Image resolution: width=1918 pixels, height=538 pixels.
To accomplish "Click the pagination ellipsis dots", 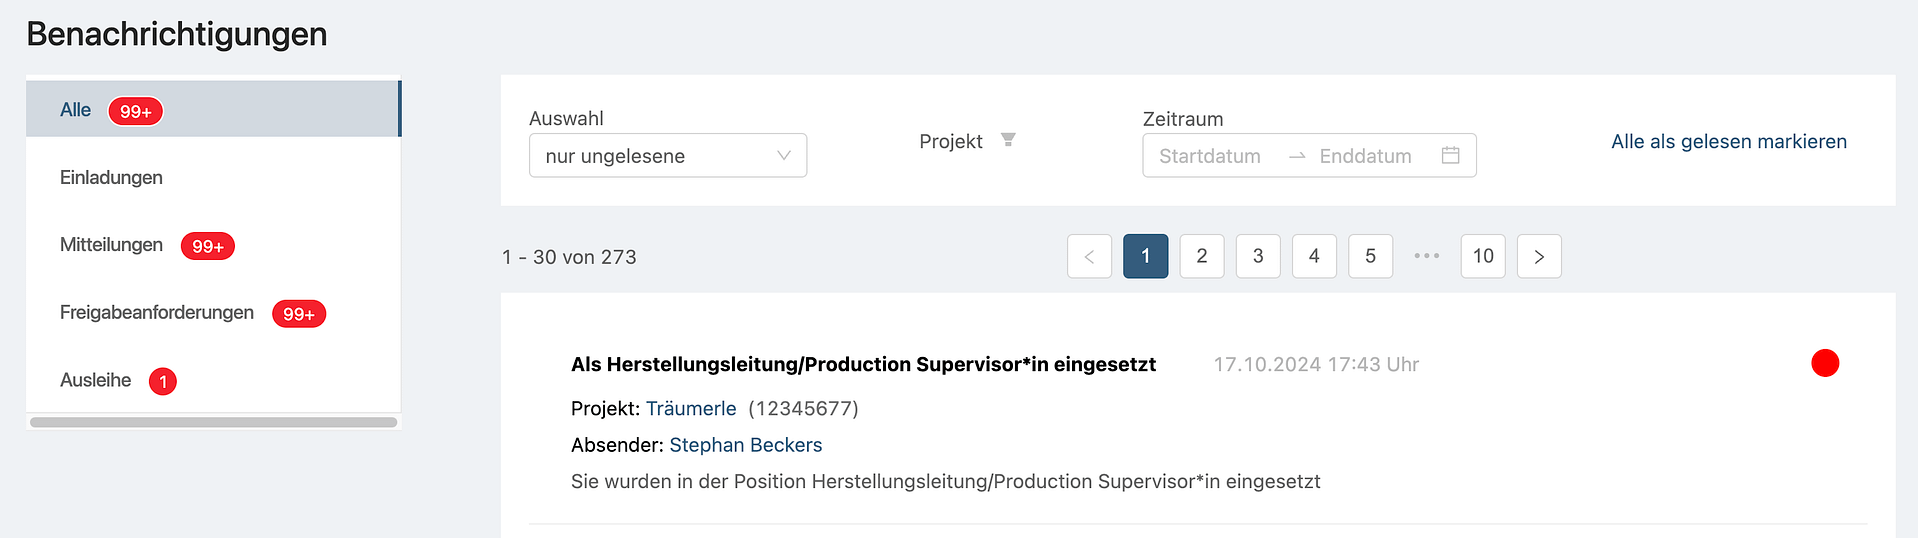I will click(1426, 256).
